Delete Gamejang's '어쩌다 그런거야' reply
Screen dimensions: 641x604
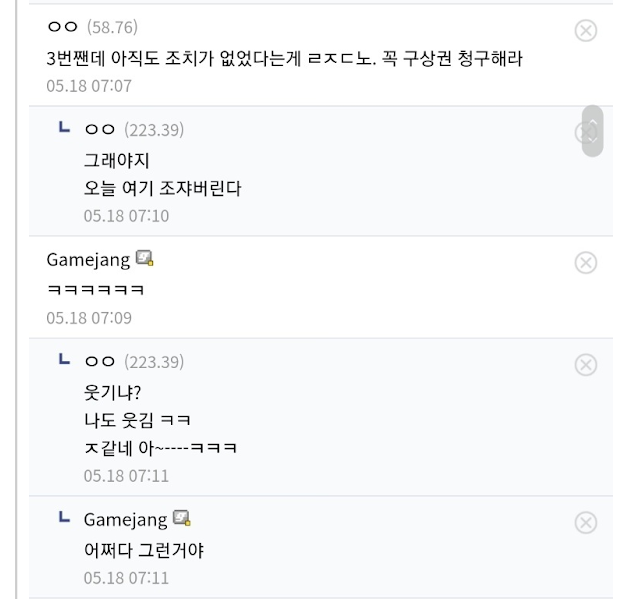[586, 522]
